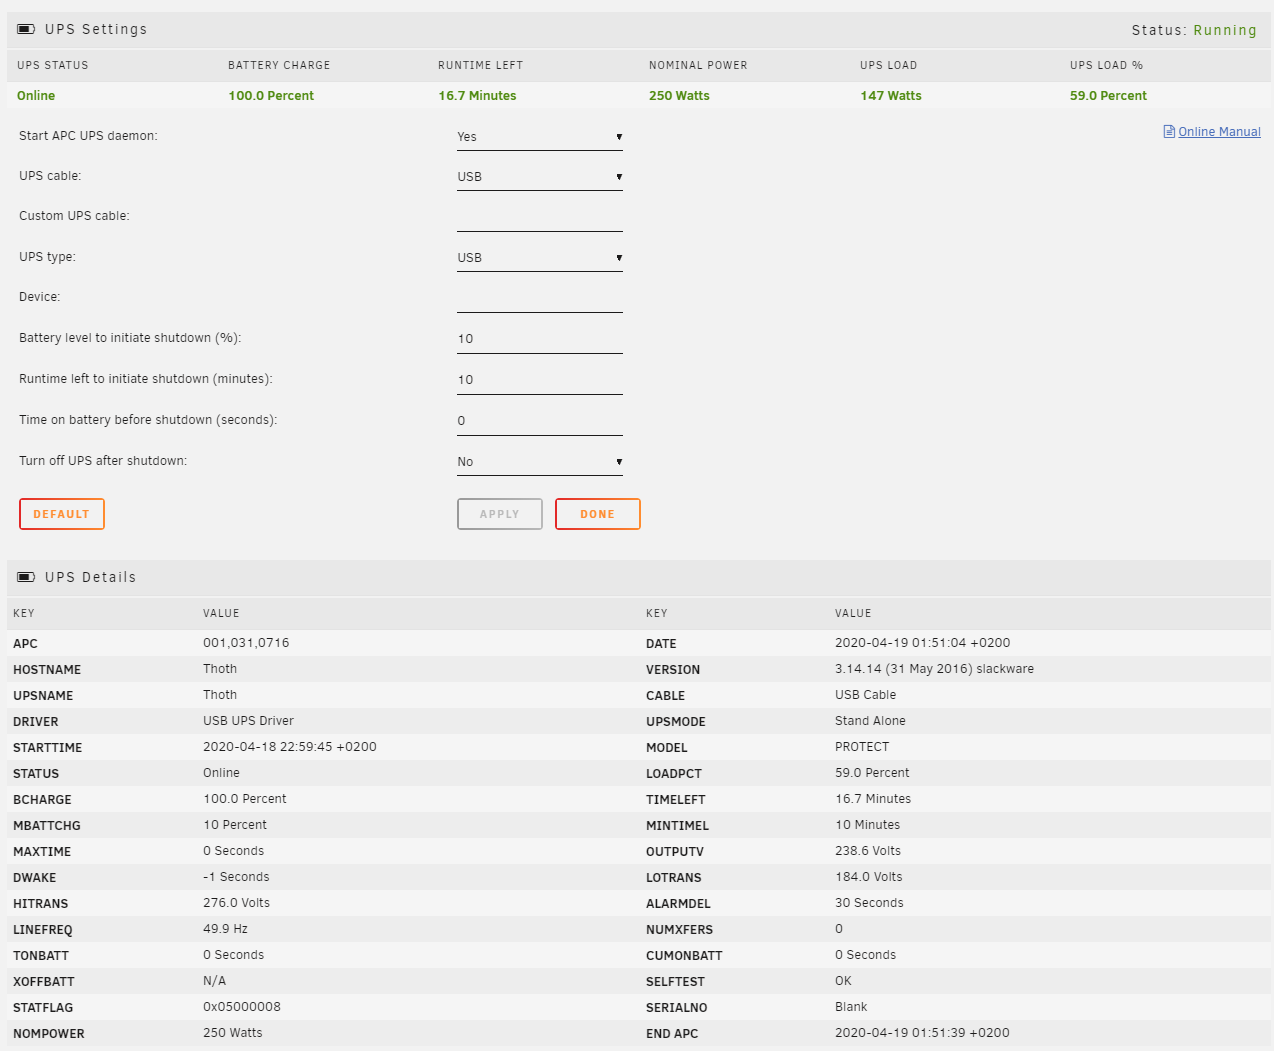The image size is (1274, 1051).
Task: Edit the battery level to initiate shutdown field
Action: point(540,339)
